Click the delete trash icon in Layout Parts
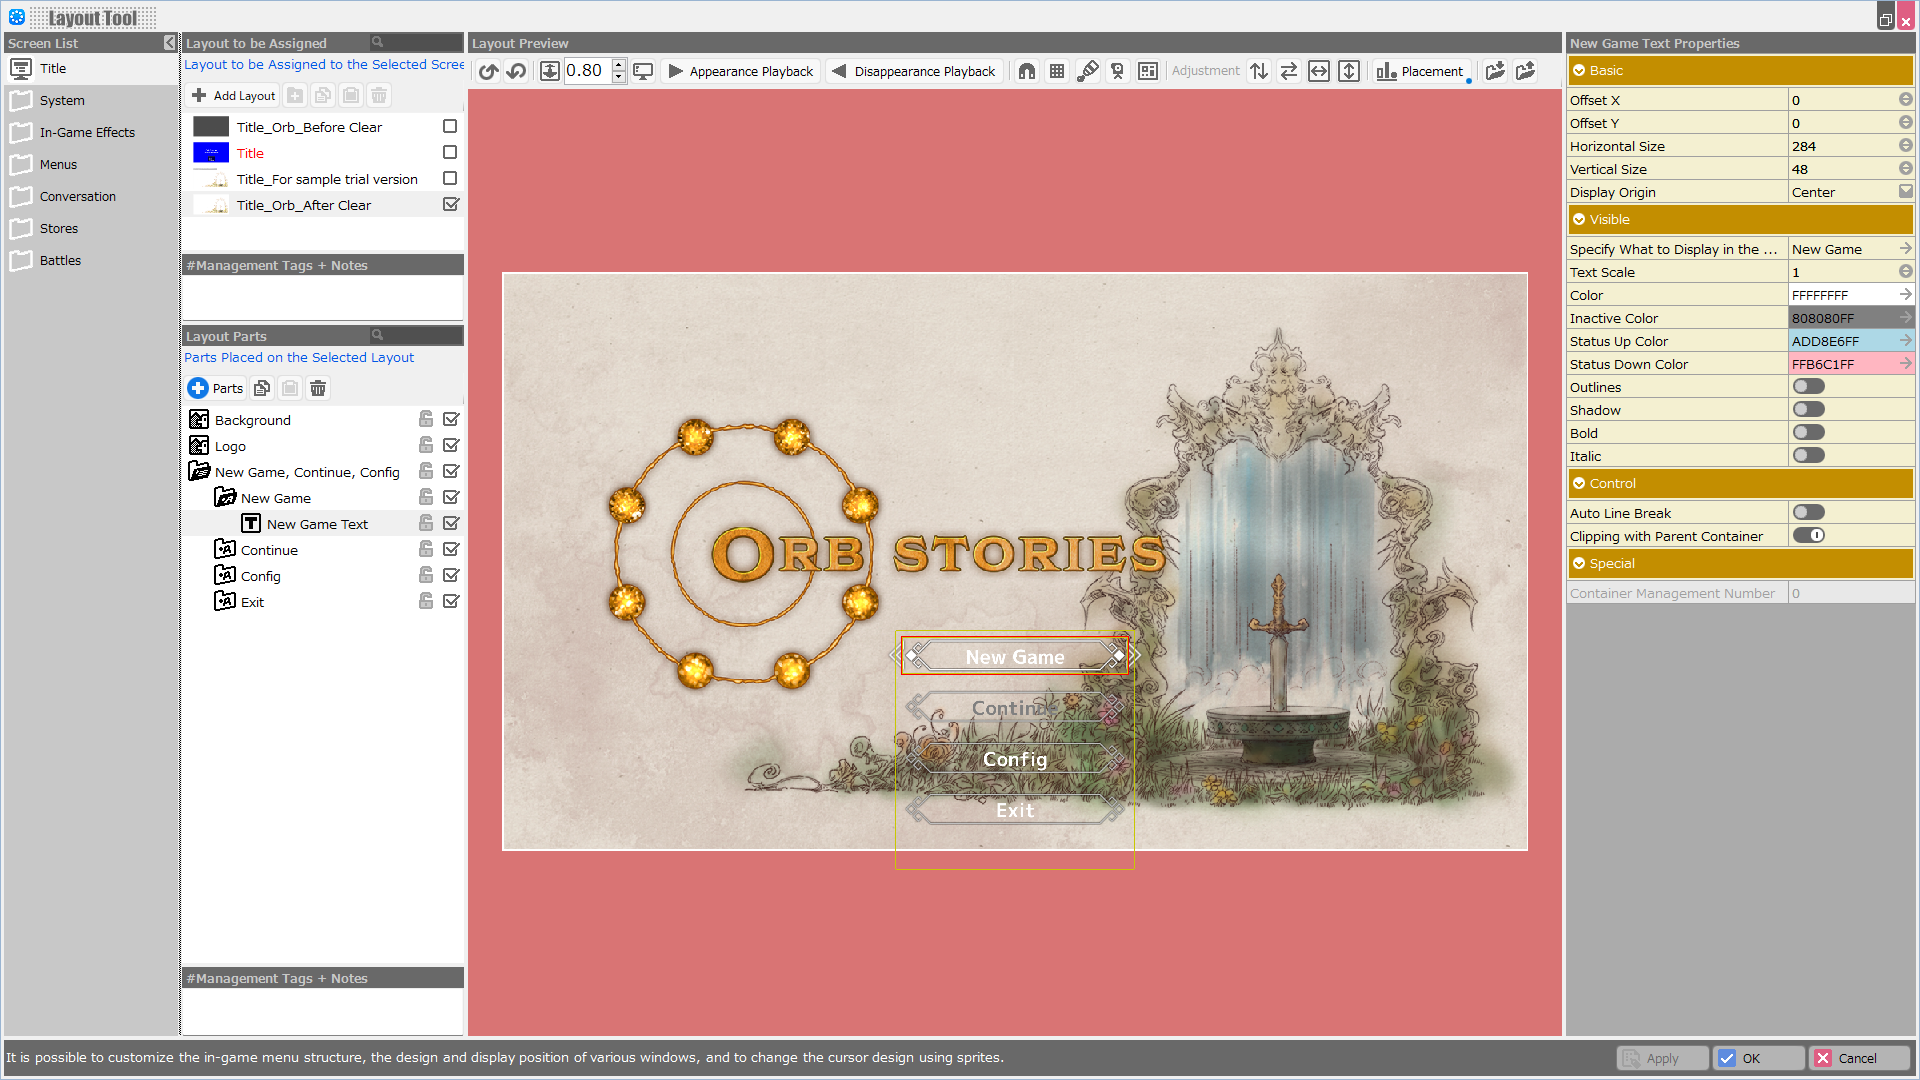 pos(318,388)
